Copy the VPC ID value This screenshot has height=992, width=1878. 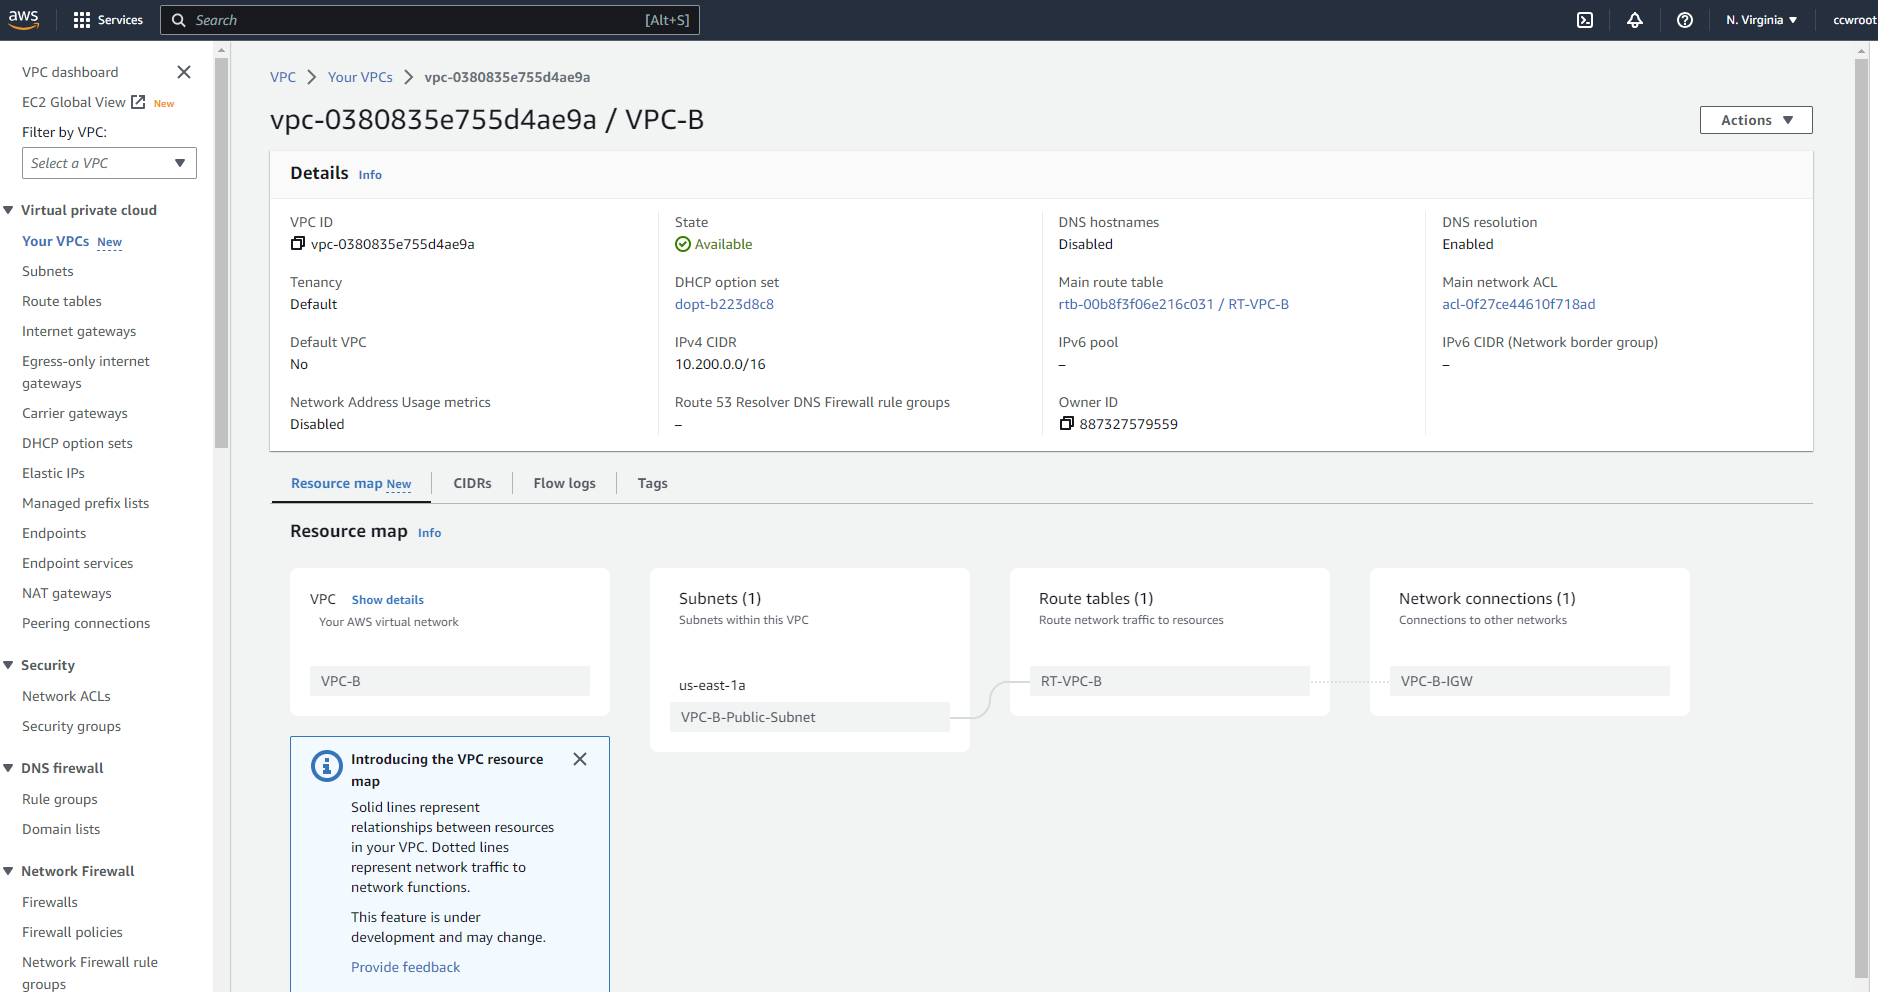coord(297,244)
